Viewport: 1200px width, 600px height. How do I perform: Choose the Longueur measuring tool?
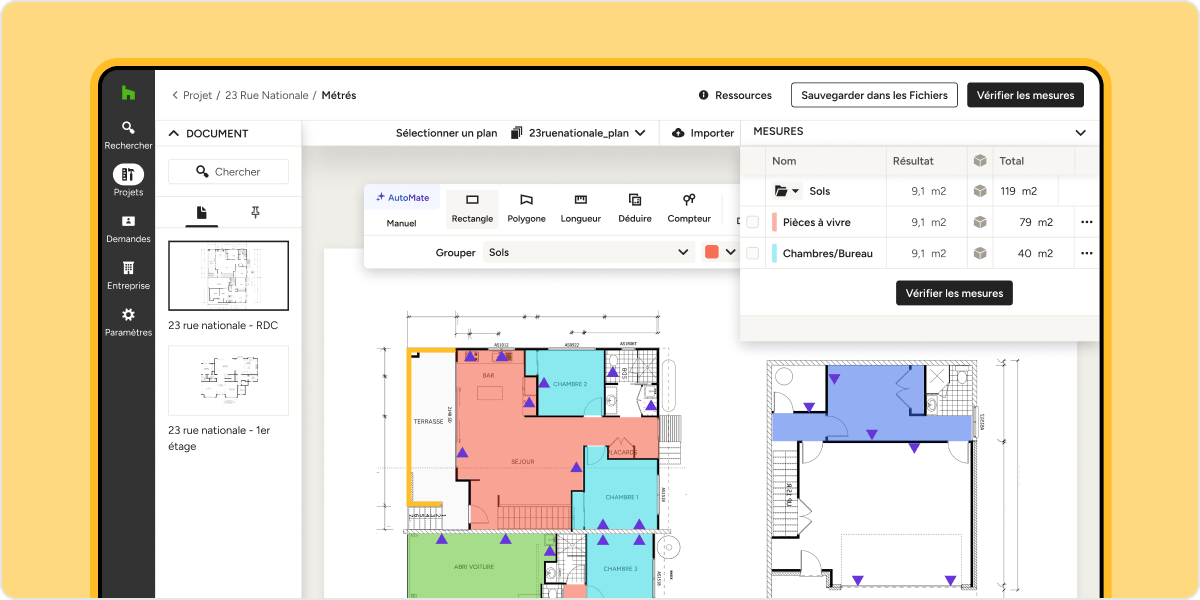[580, 208]
